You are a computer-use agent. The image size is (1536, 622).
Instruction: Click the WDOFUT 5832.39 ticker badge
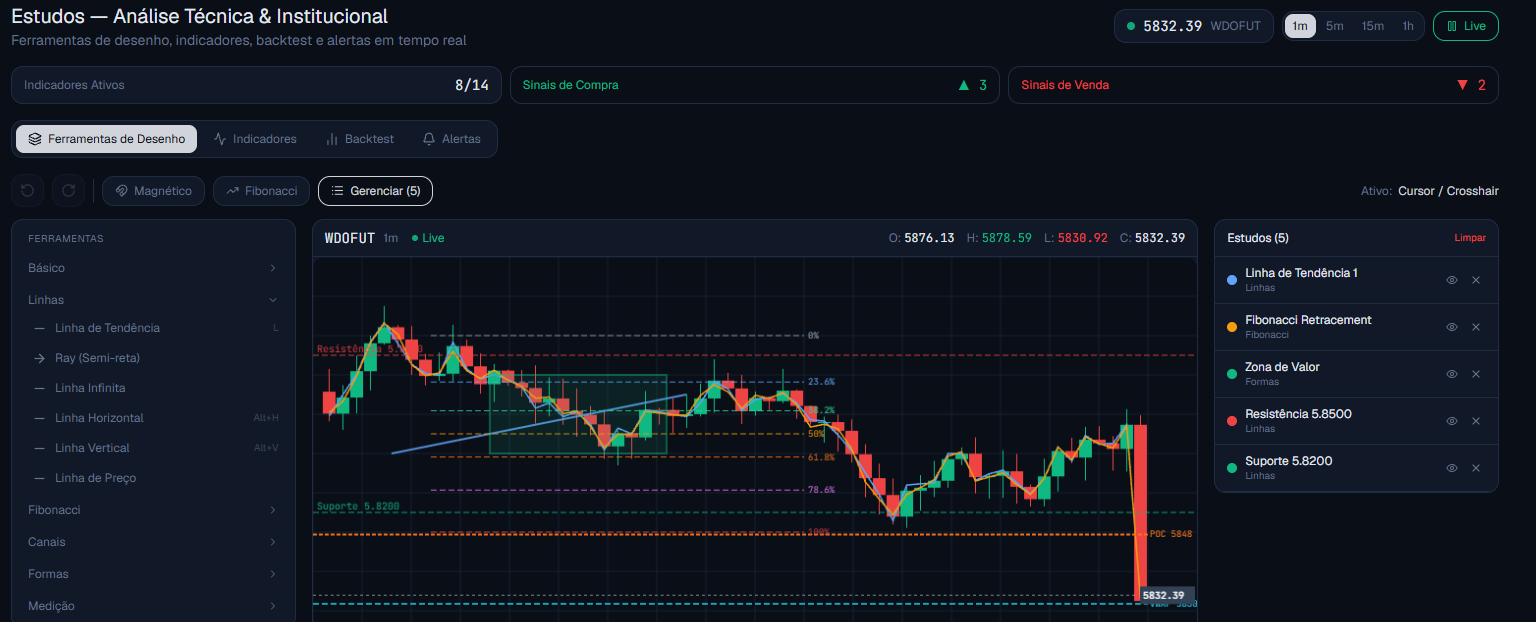pos(1194,26)
